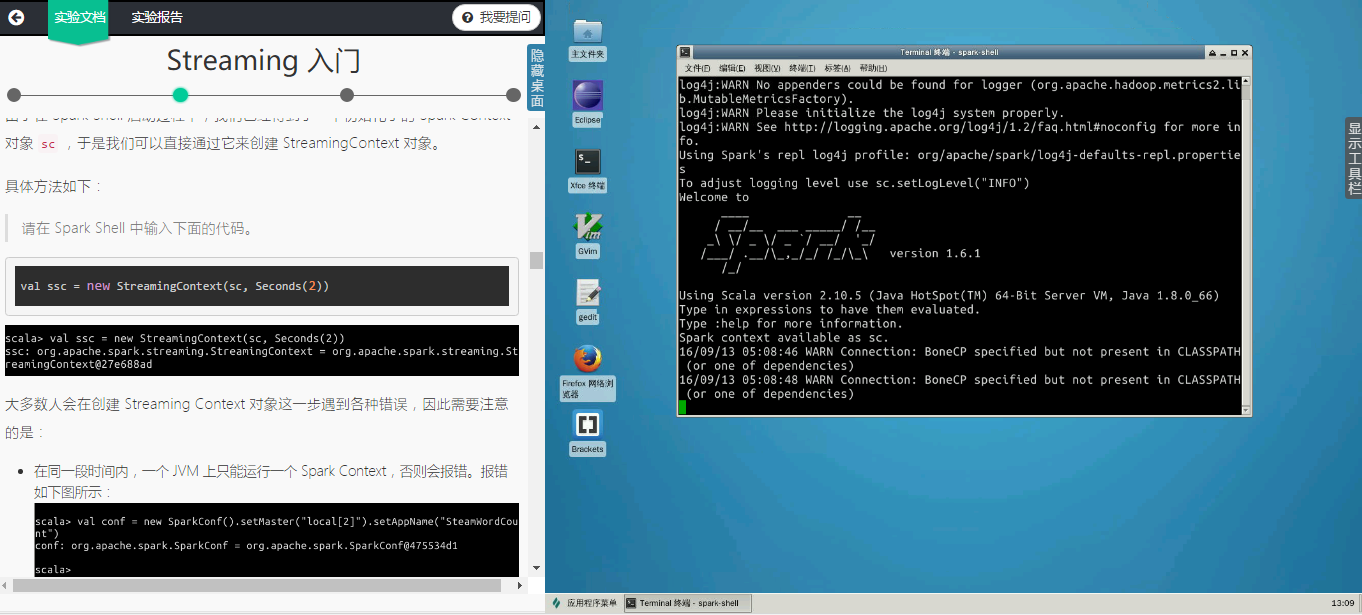
Task: Click the question mark icon in 我要提问
Action: [468, 17]
